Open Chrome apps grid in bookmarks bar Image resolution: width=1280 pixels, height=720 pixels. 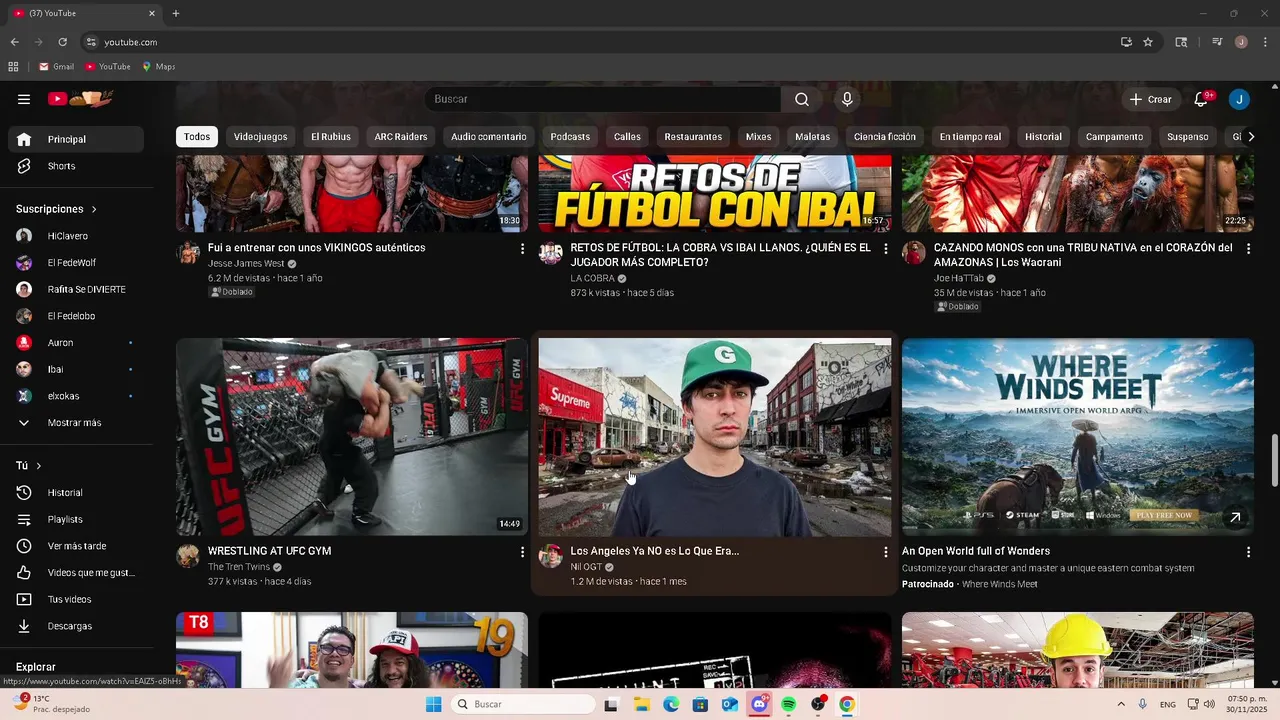click(x=13, y=67)
